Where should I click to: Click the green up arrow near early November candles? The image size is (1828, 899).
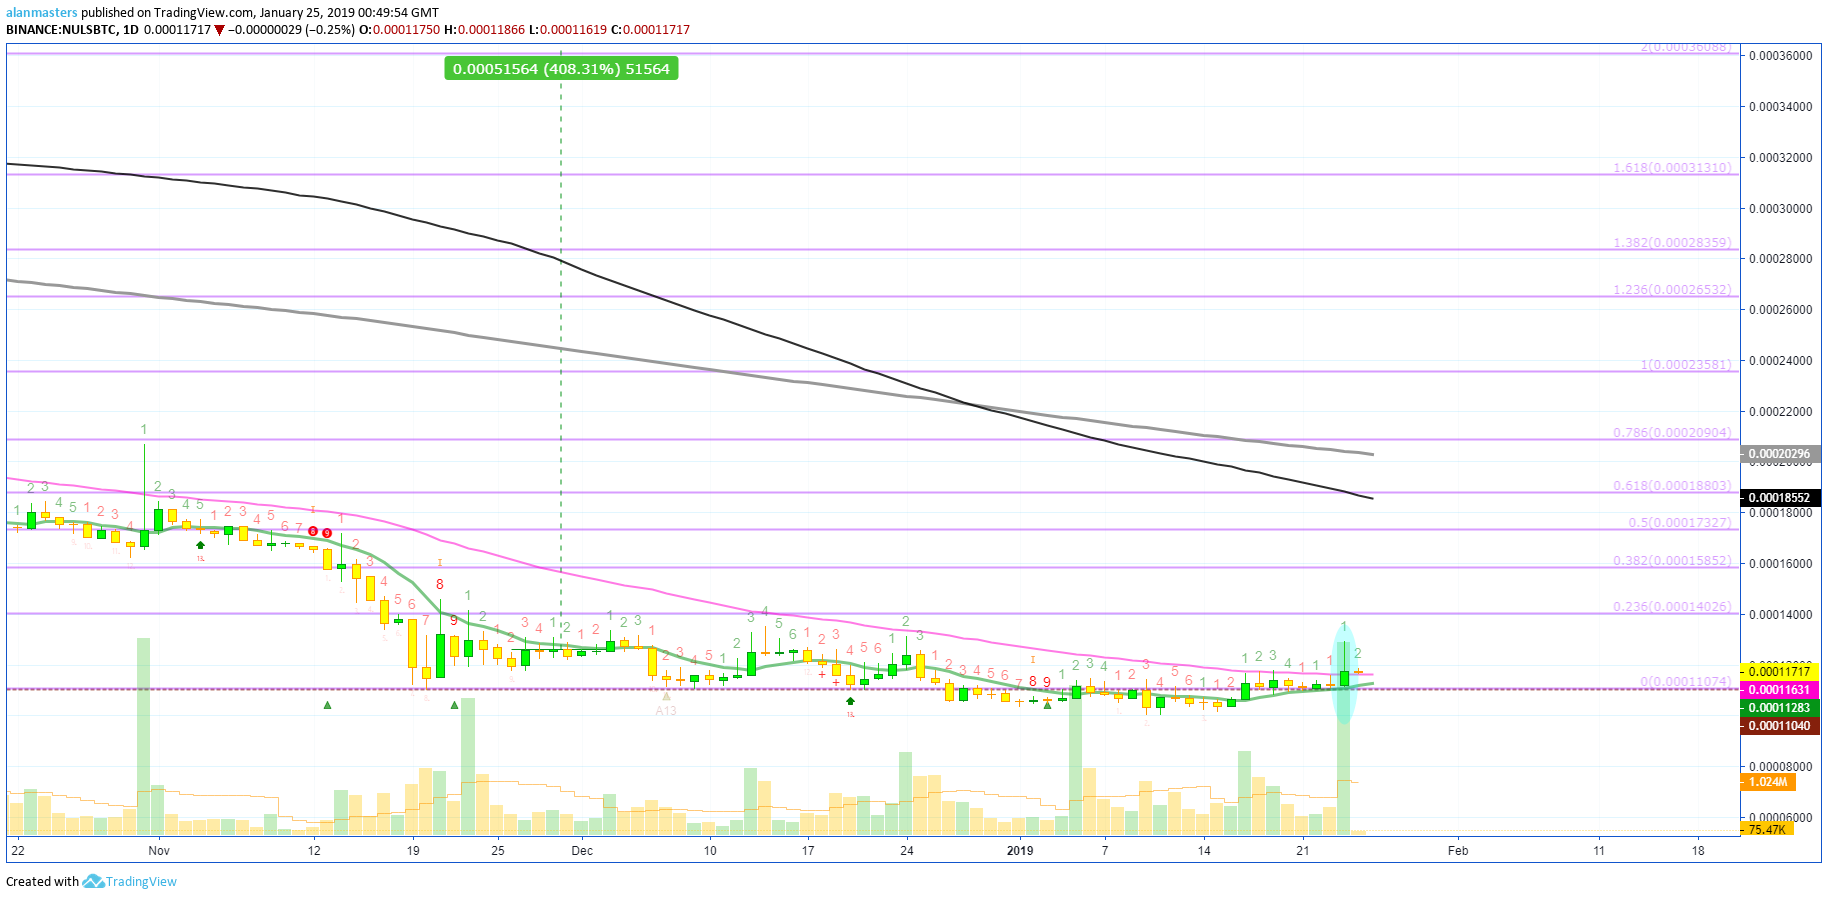[x=201, y=545]
